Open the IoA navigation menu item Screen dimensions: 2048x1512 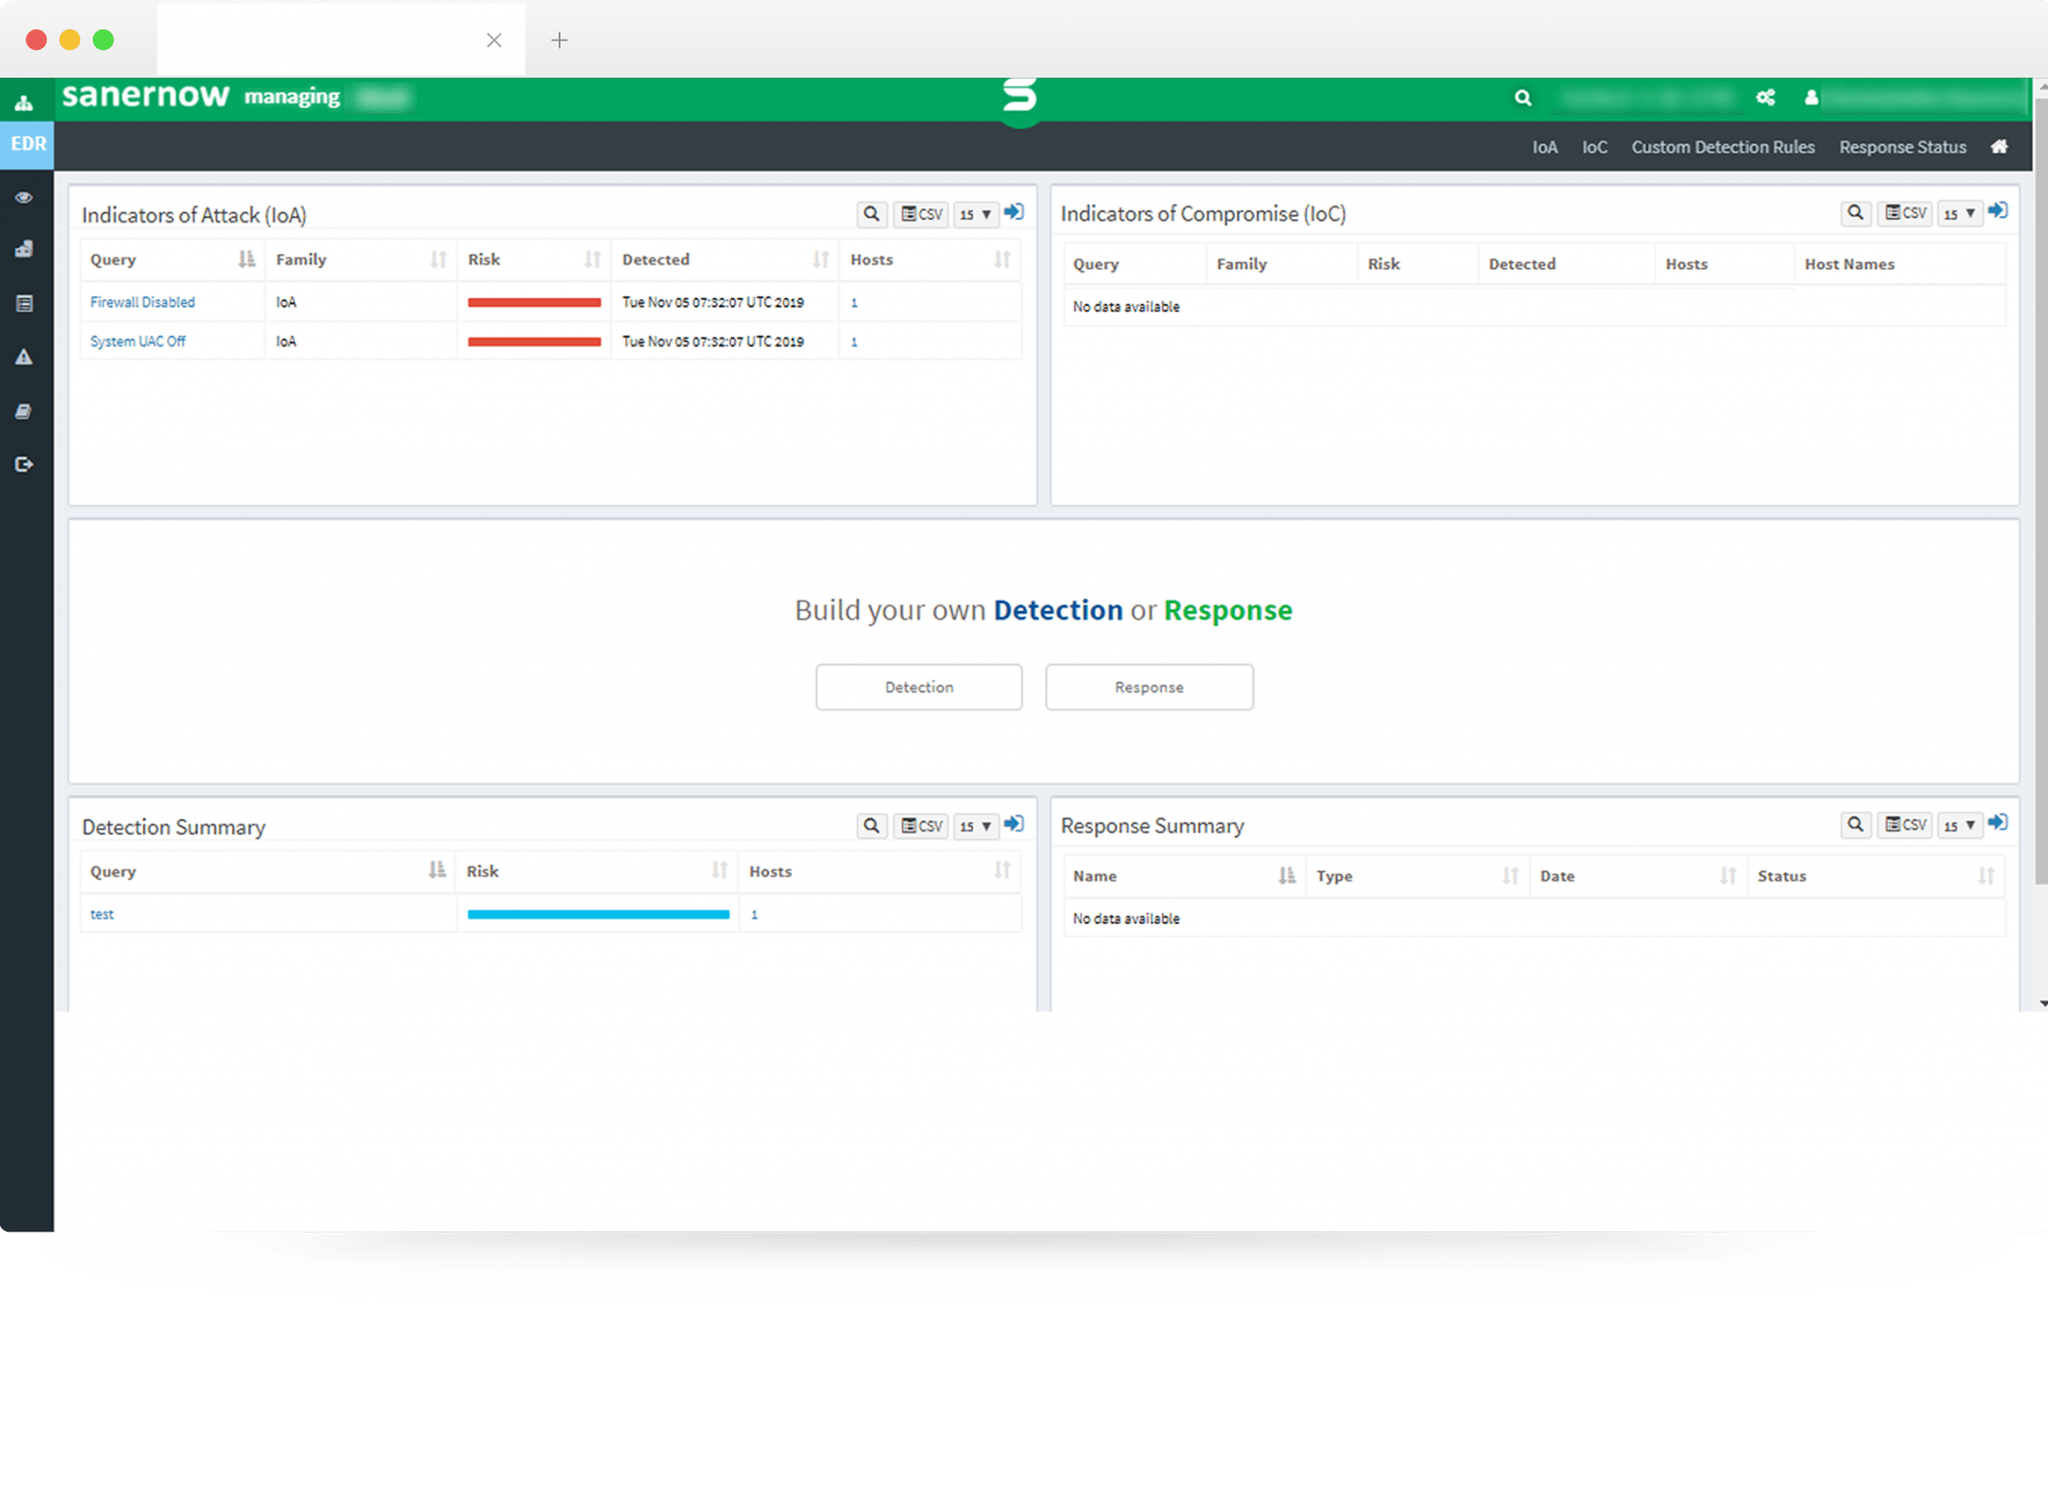pos(1545,147)
